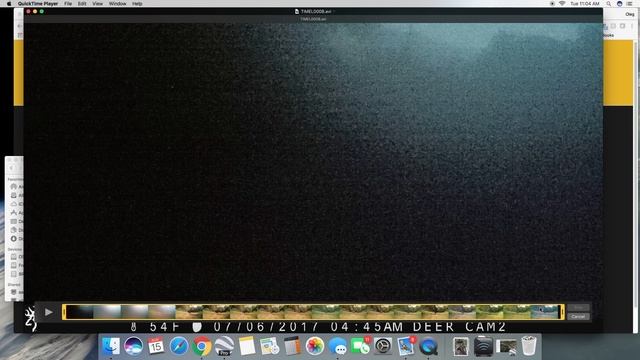
Task: Open Messages from the Dock
Action: [x=338, y=346]
